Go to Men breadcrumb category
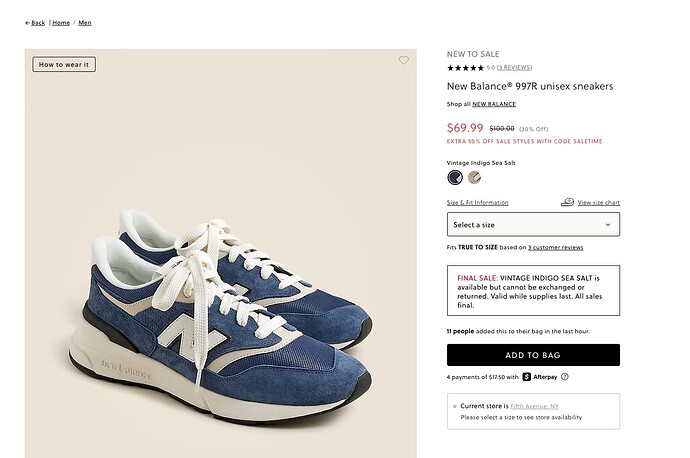The image size is (690, 458). tap(85, 22)
